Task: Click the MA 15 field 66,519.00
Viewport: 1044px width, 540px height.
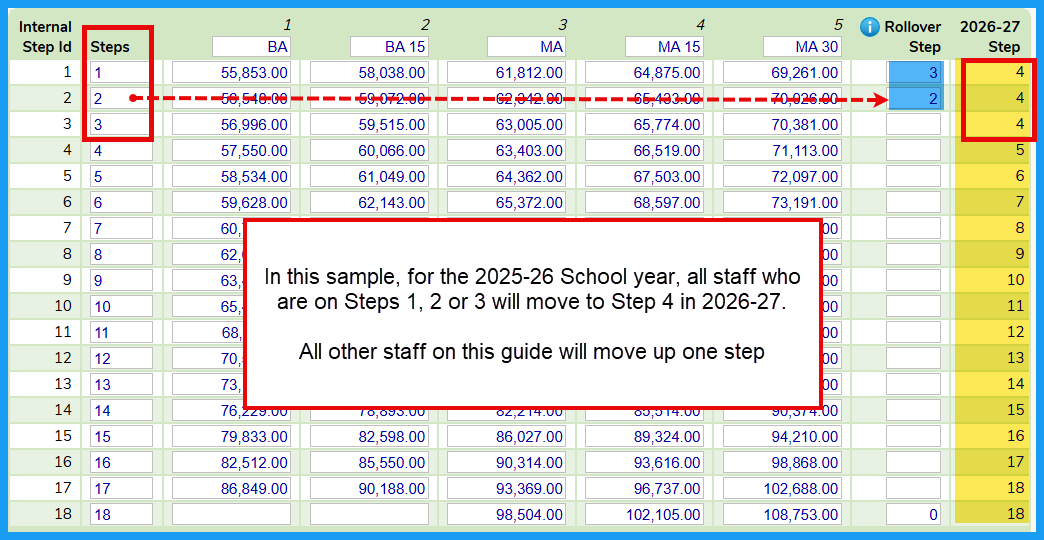Action: pos(645,150)
